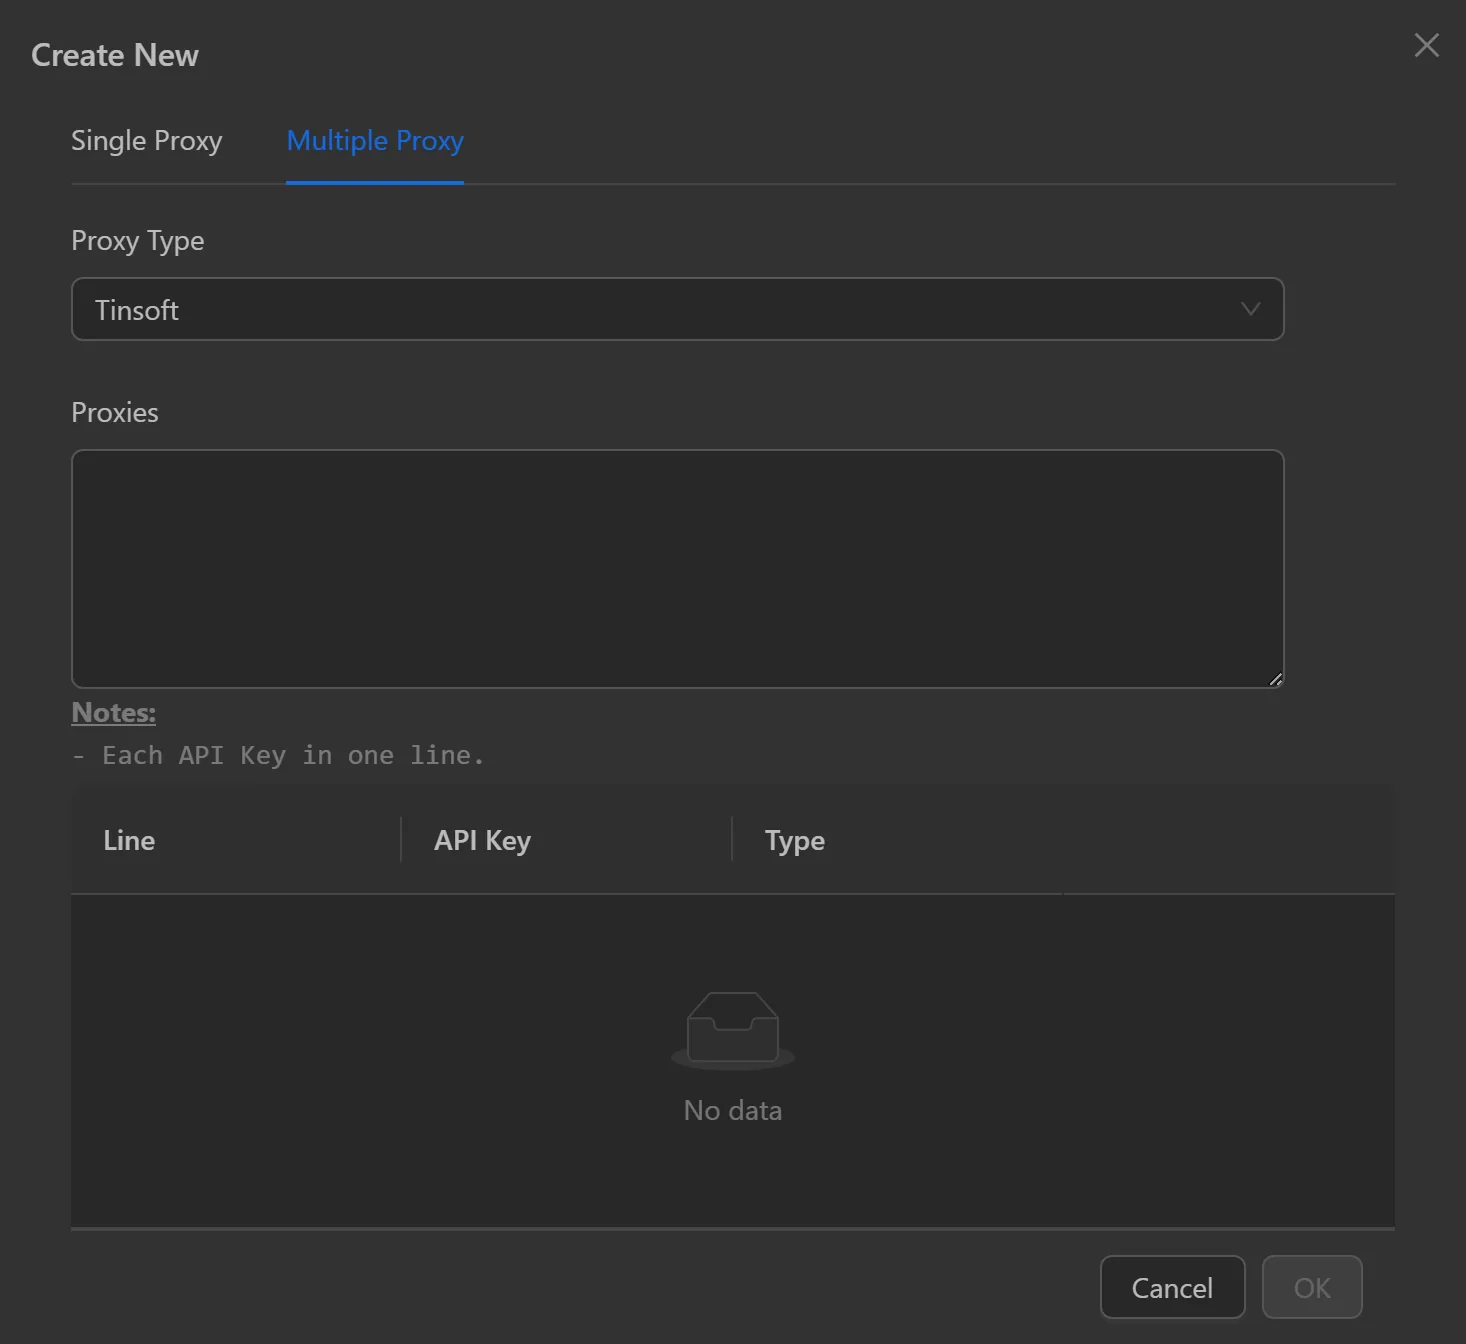Click the dropdown chevron beside Tinsoft

(1250, 309)
